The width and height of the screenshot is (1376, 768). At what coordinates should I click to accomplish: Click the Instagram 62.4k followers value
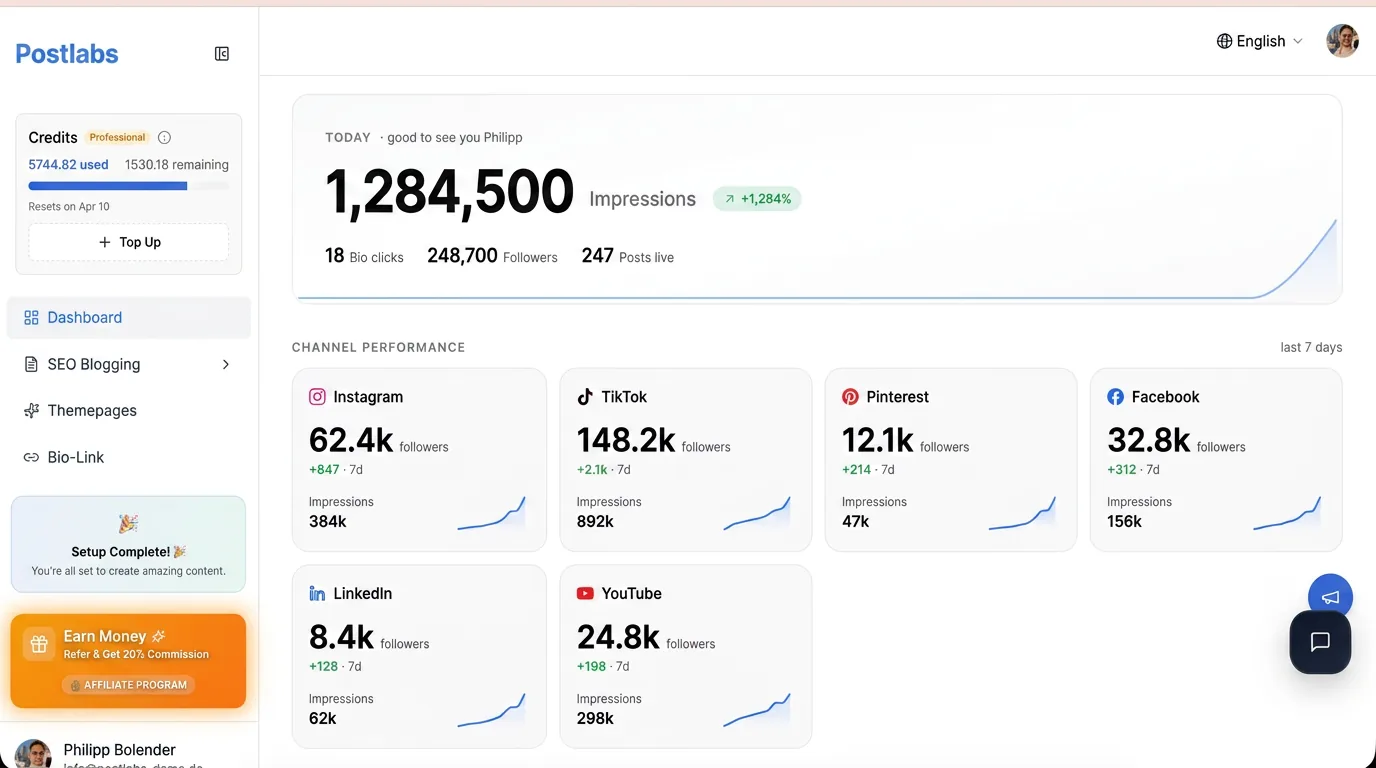point(351,440)
